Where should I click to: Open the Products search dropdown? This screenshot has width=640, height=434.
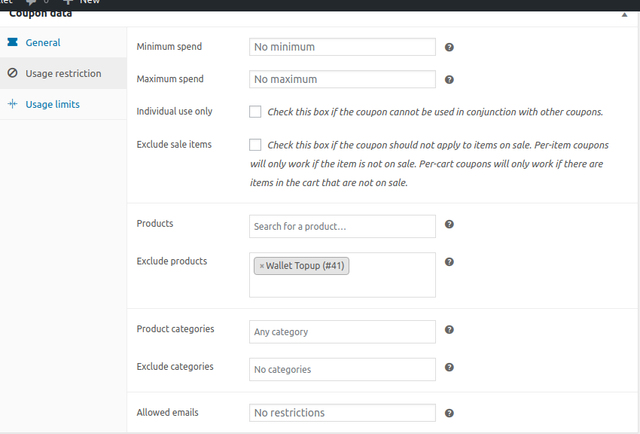pos(342,227)
